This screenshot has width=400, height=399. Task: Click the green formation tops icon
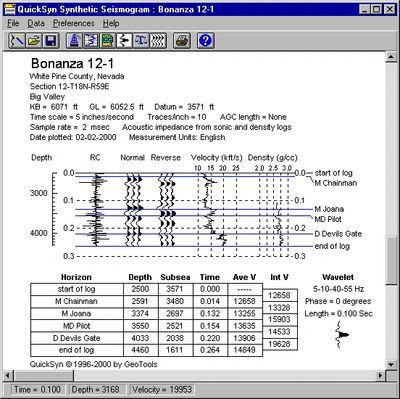click(x=108, y=41)
